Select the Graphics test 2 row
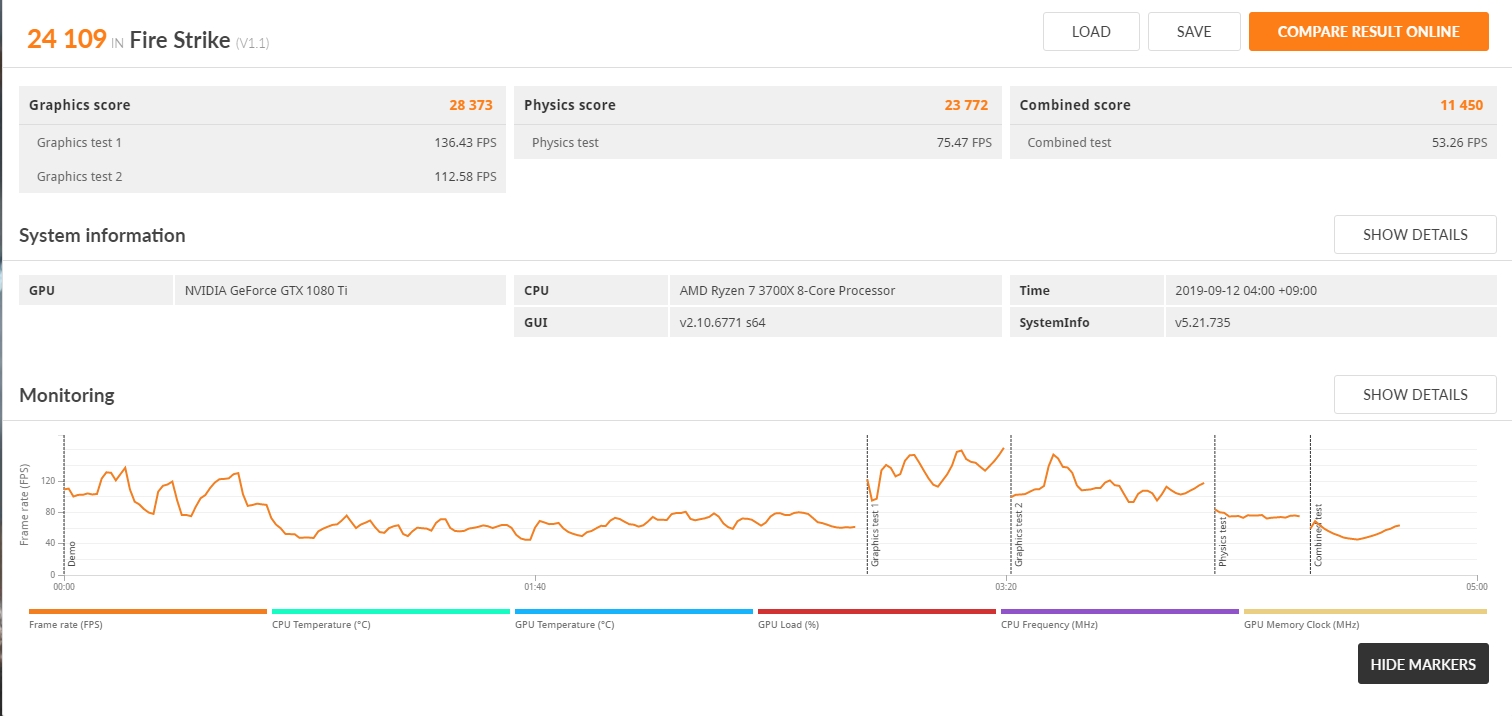The width and height of the screenshot is (1512, 716). [x=262, y=176]
